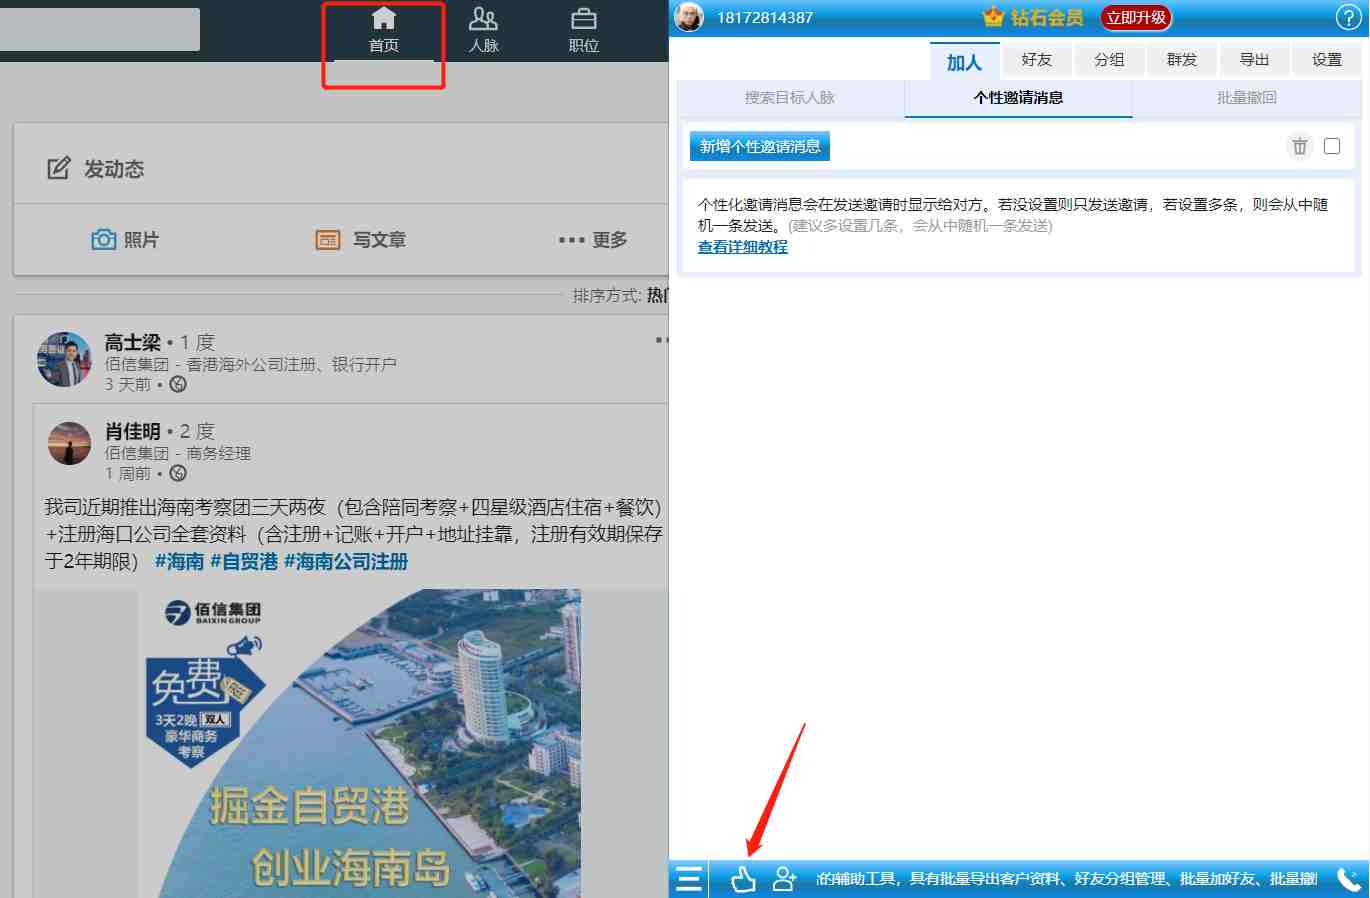Switch to the 导出 tab

[1254, 60]
